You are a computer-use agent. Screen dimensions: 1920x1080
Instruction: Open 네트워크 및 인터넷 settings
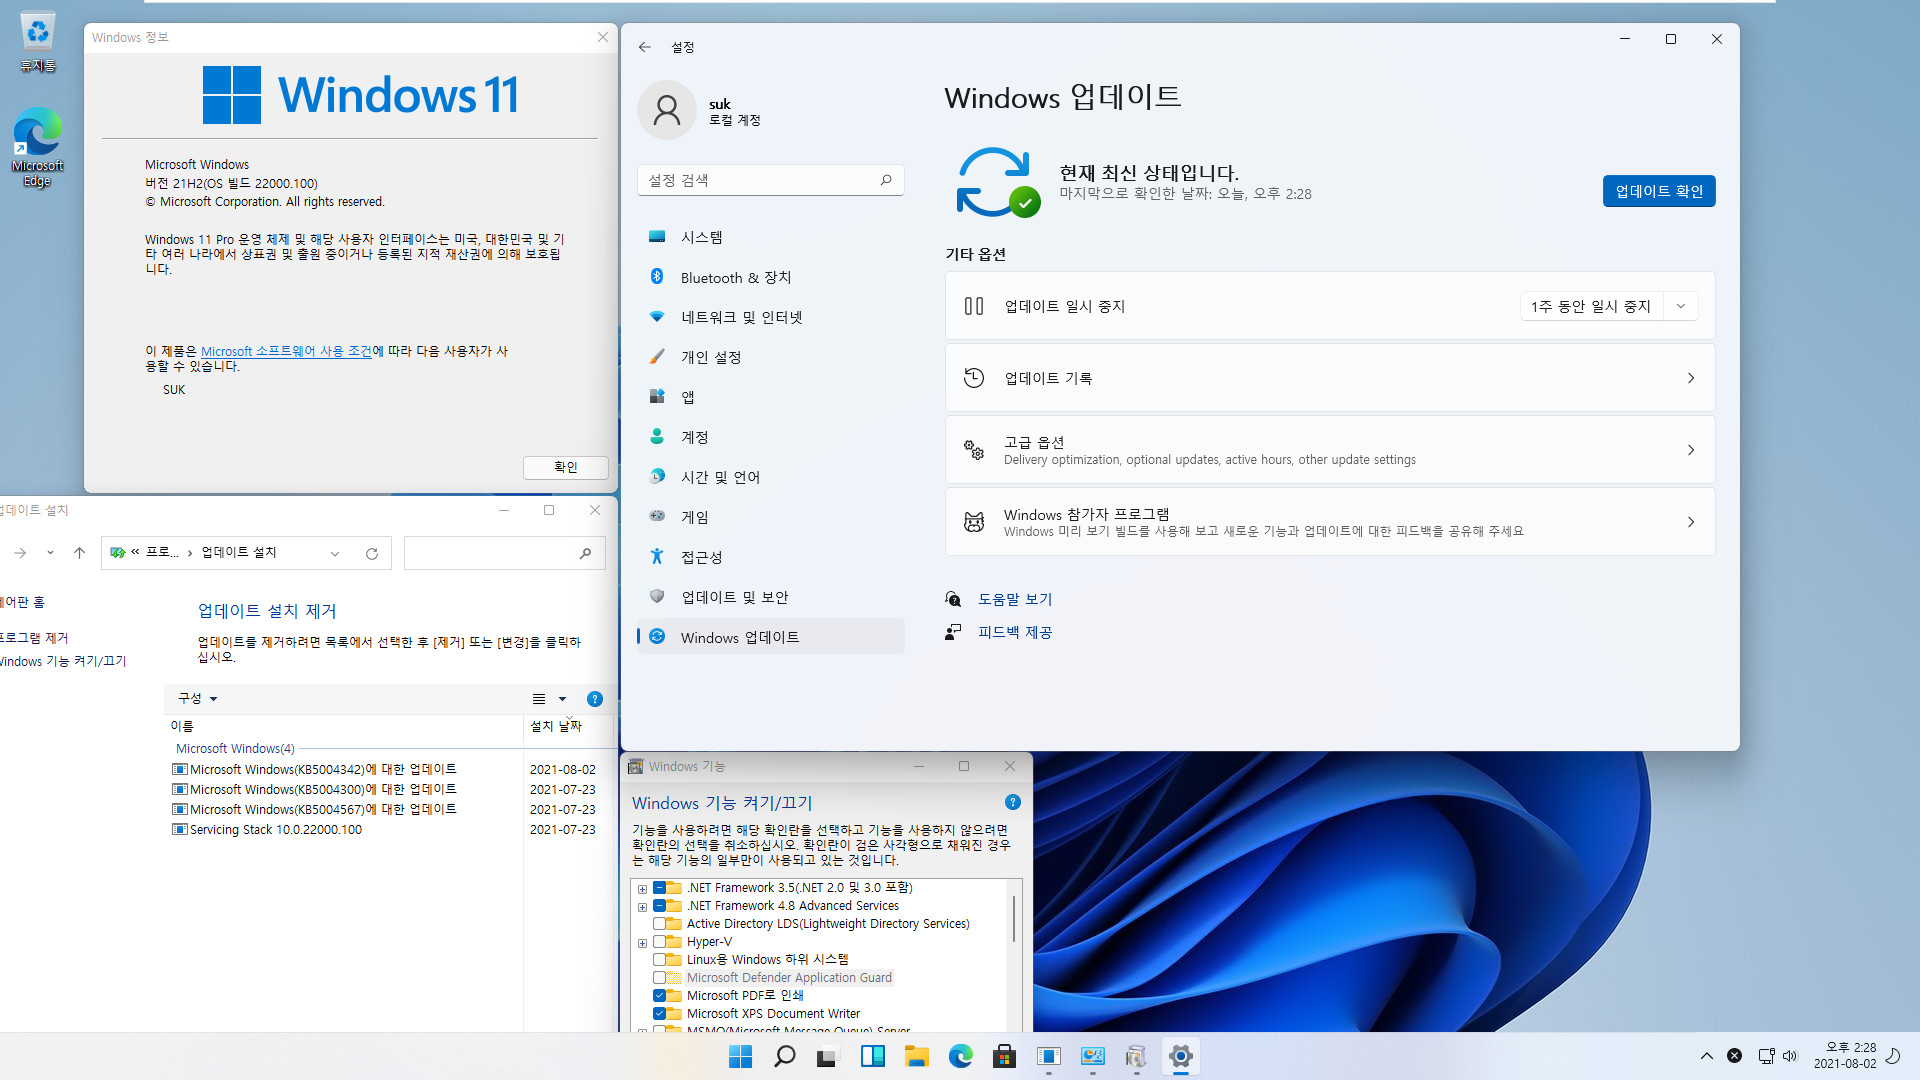(x=771, y=317)
